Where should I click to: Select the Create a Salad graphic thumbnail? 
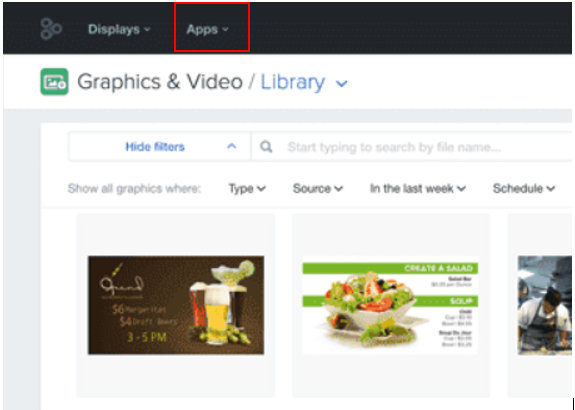(390, 305)
